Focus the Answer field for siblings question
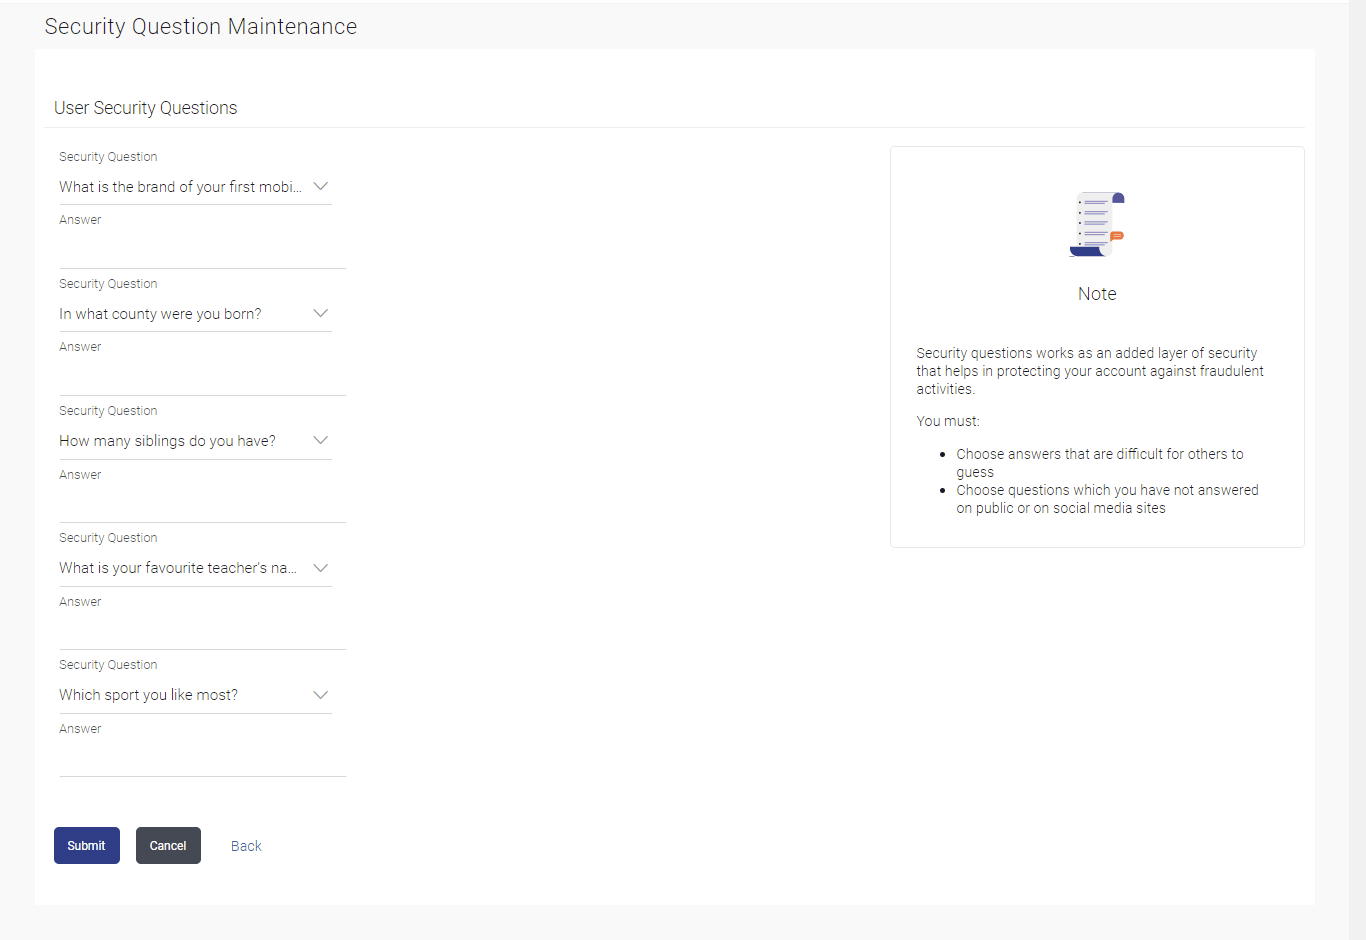Viewport: 1366px width, 940px height. pos(202,504)
